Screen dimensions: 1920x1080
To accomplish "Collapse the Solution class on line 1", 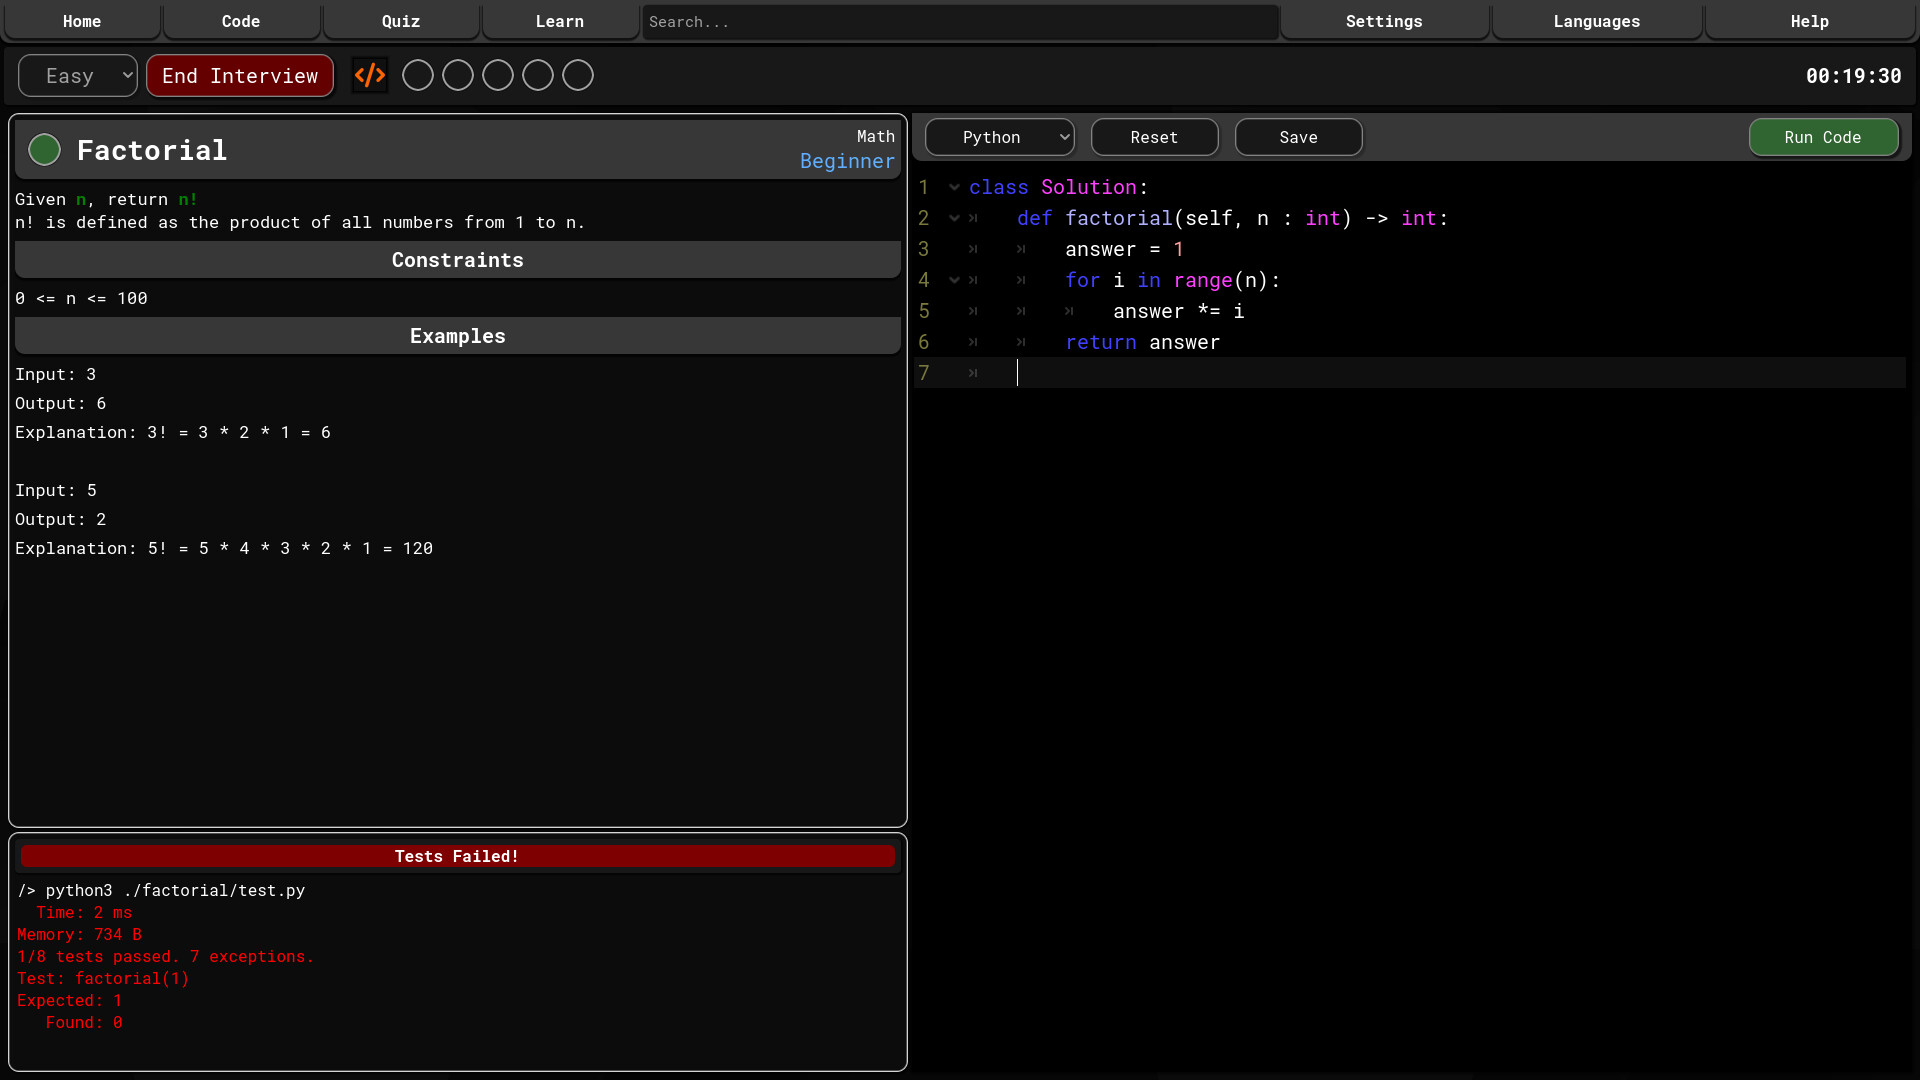I will tap(955, 187).
